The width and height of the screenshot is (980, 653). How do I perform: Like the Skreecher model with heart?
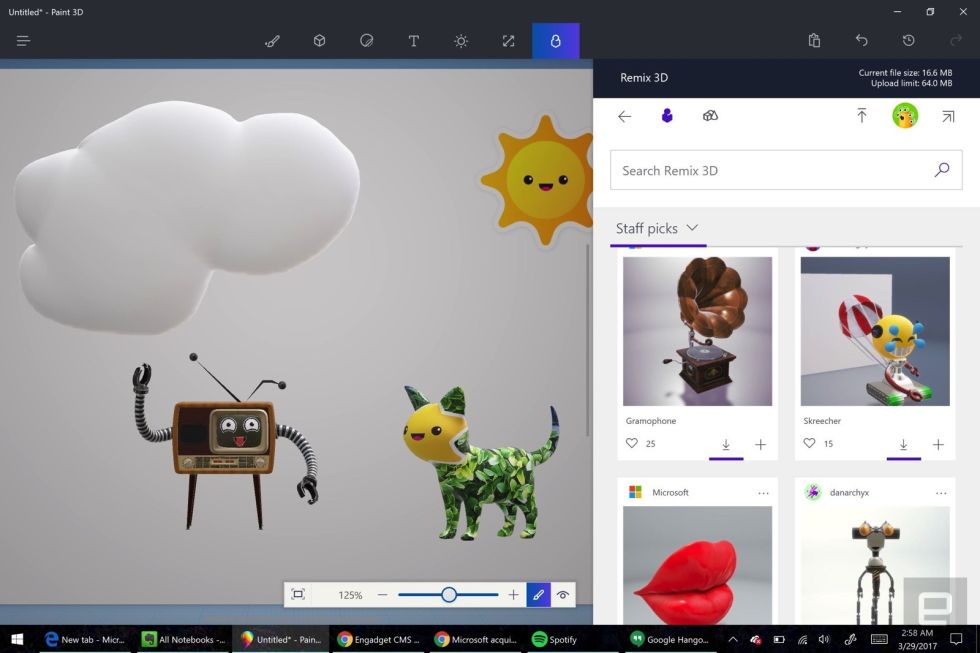point(809,443)
